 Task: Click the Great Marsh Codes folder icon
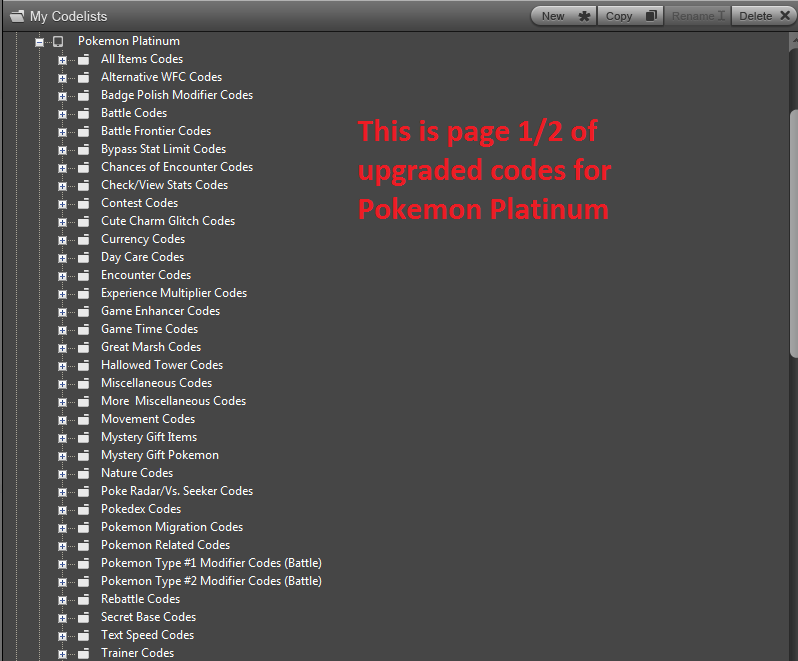pos(83,347)
